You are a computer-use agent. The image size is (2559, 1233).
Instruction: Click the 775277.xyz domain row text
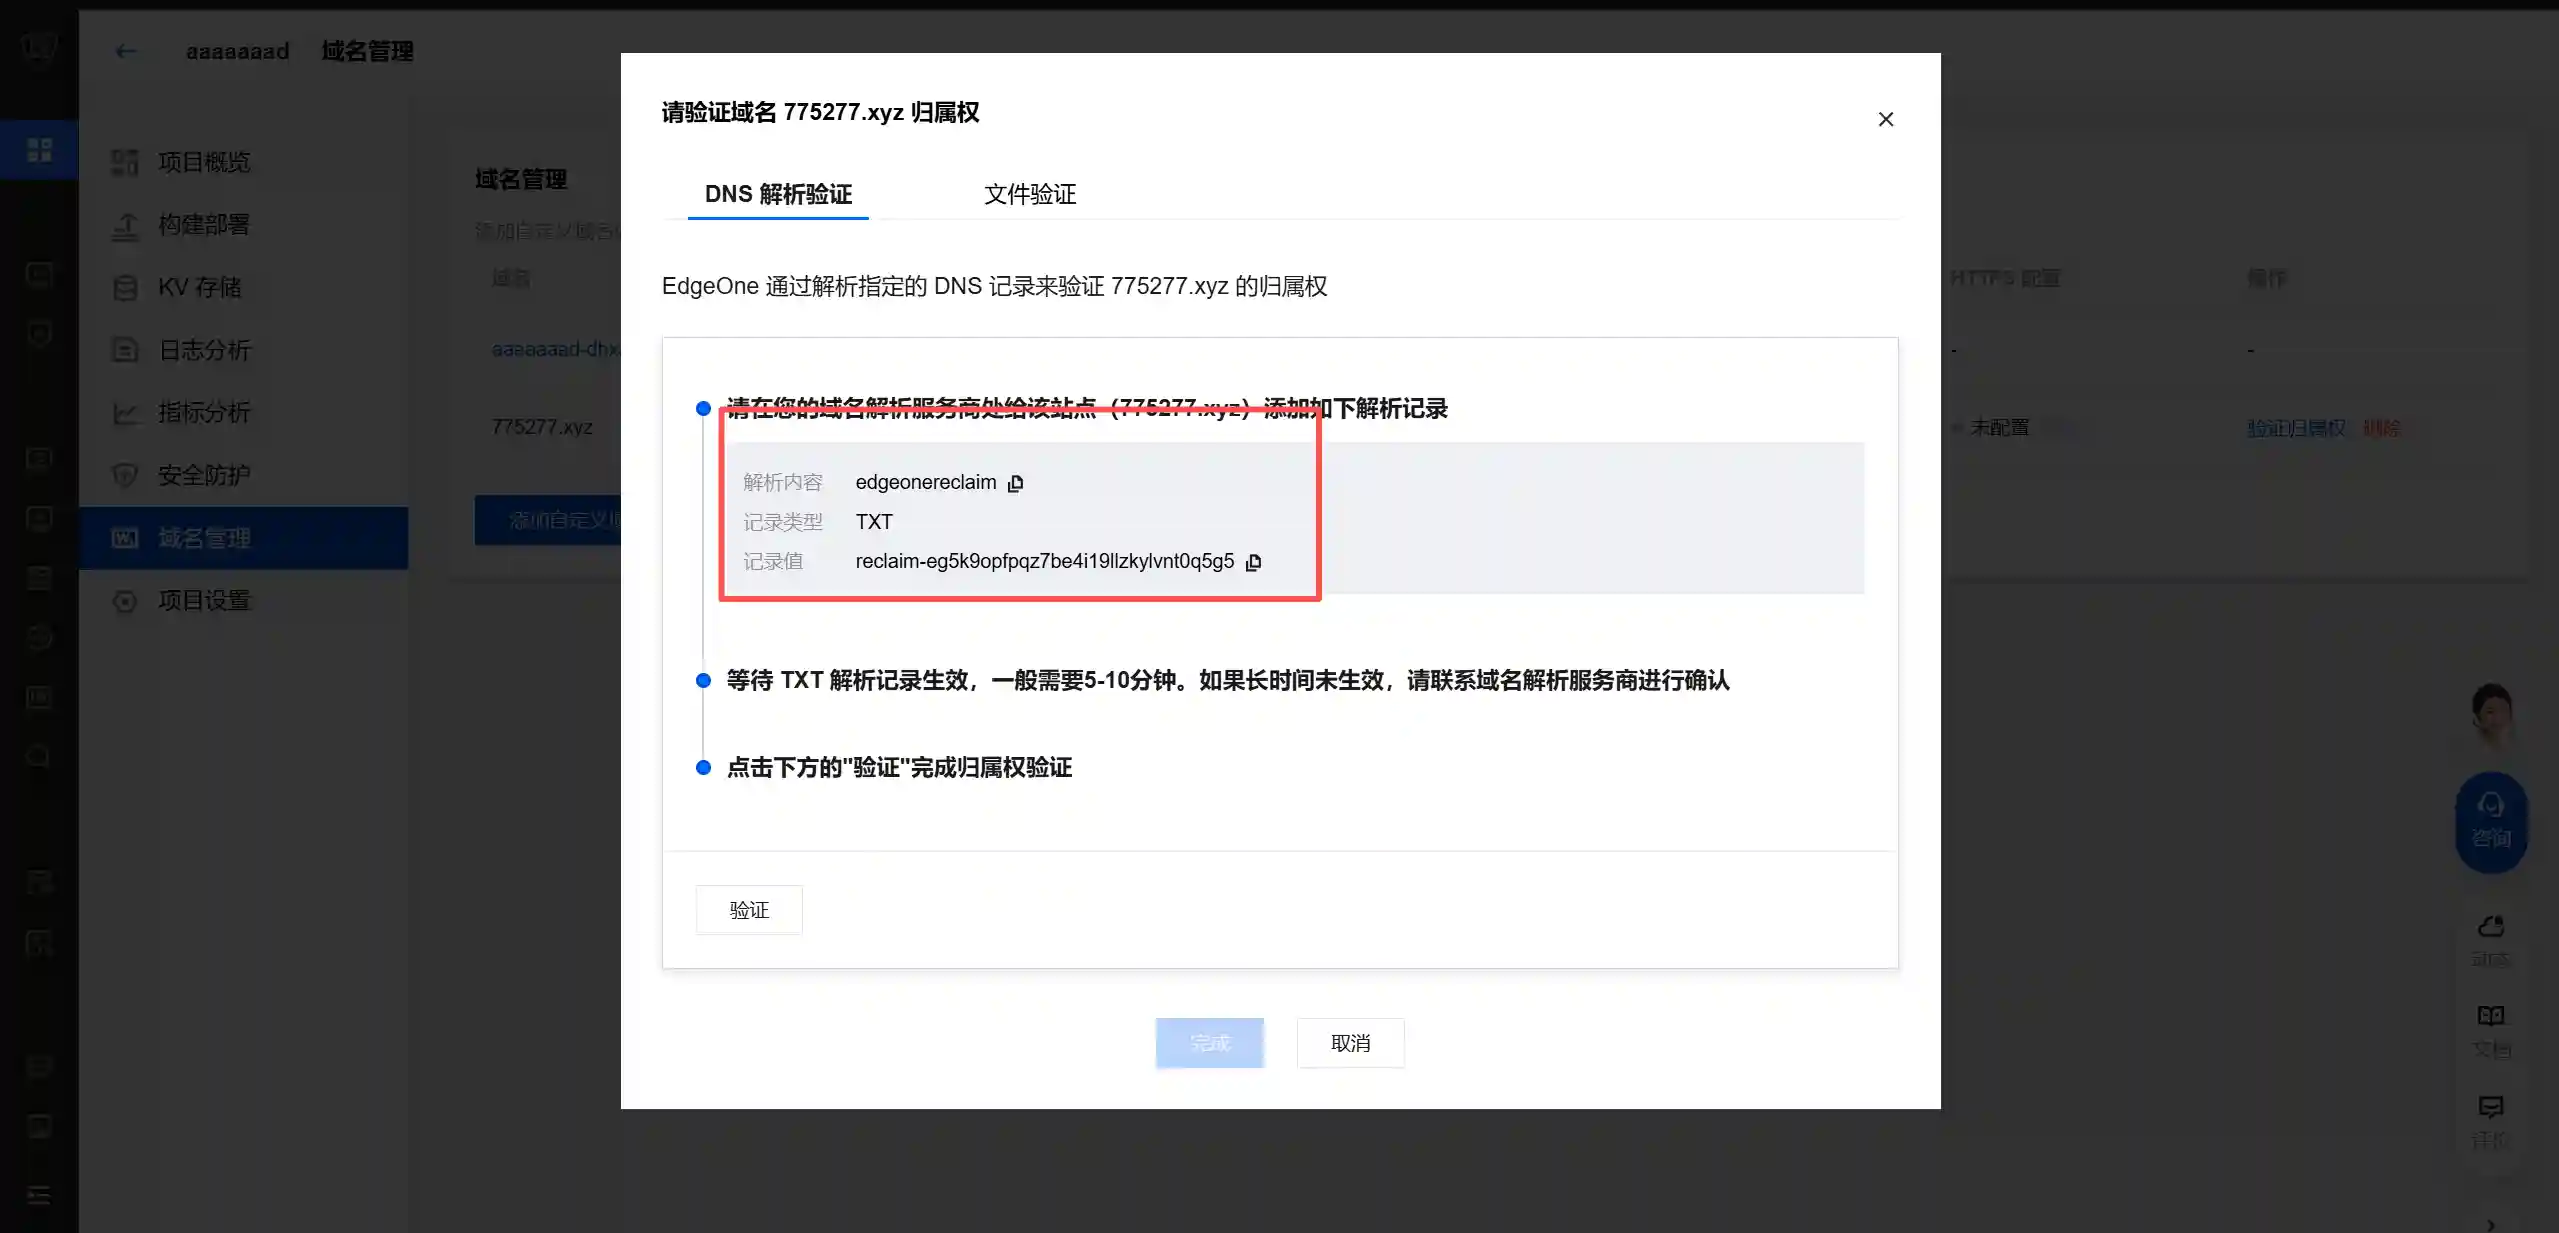(542, 427)
